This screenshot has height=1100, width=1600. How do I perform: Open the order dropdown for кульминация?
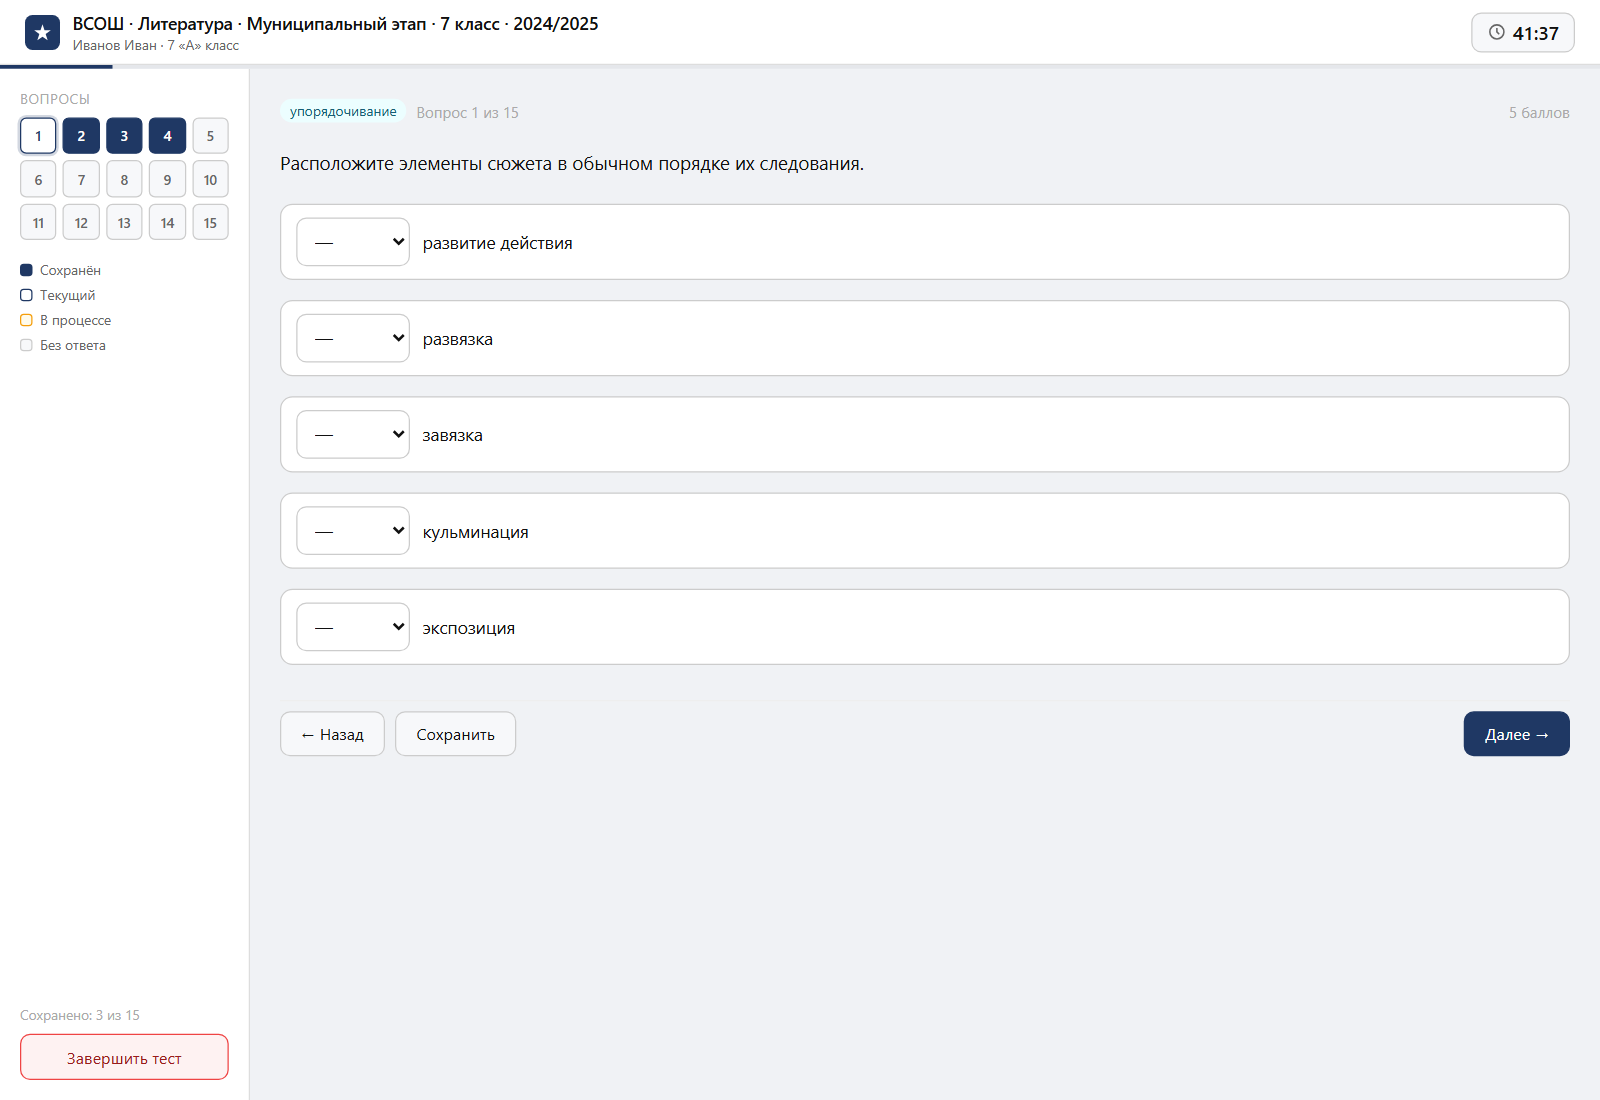[x=353, y=531]
